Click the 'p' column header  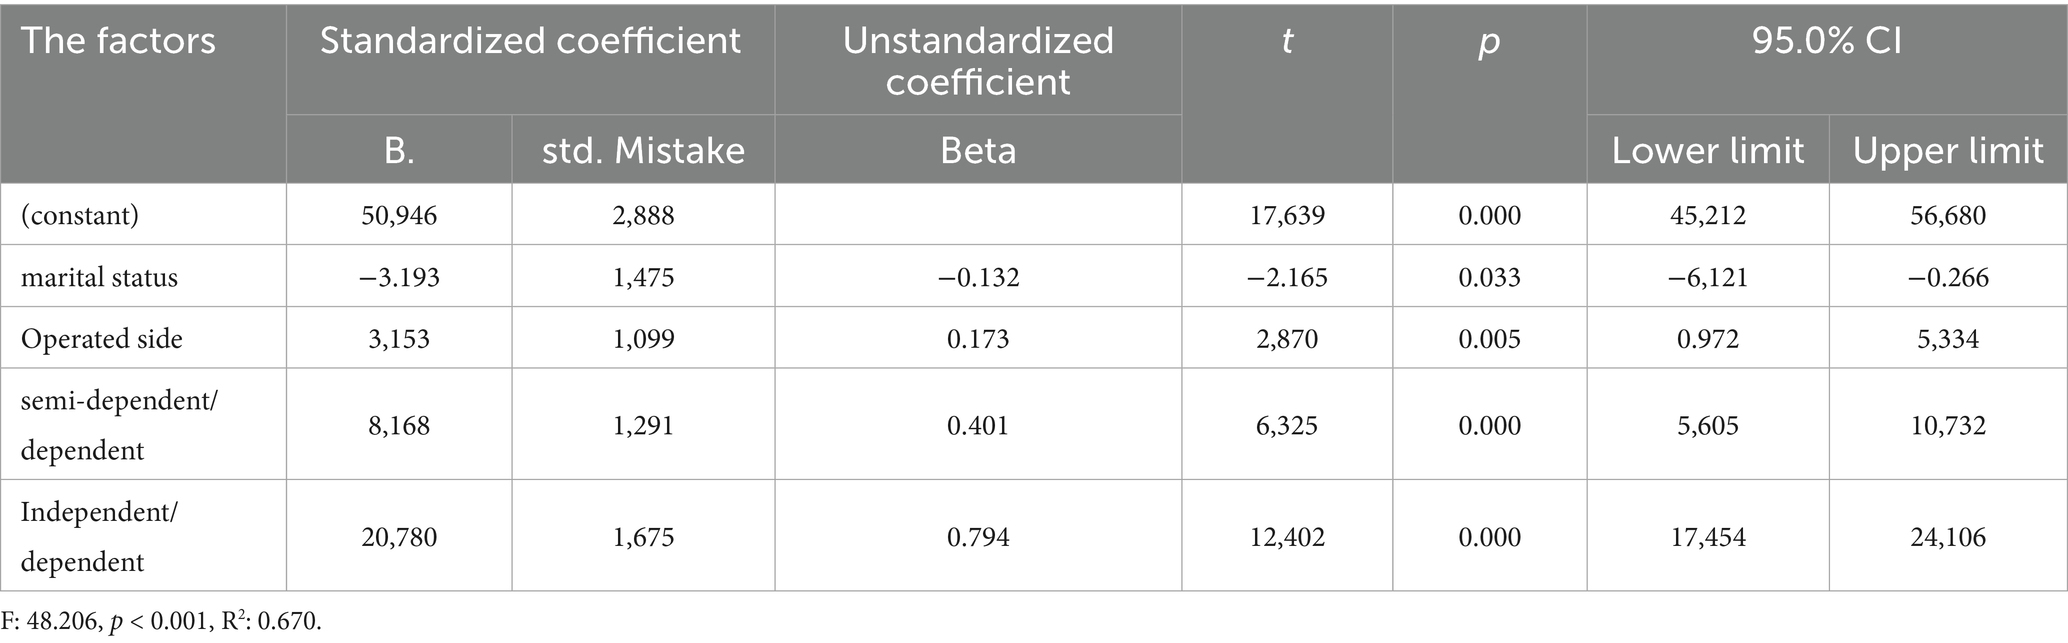(x=1488, y=42)
